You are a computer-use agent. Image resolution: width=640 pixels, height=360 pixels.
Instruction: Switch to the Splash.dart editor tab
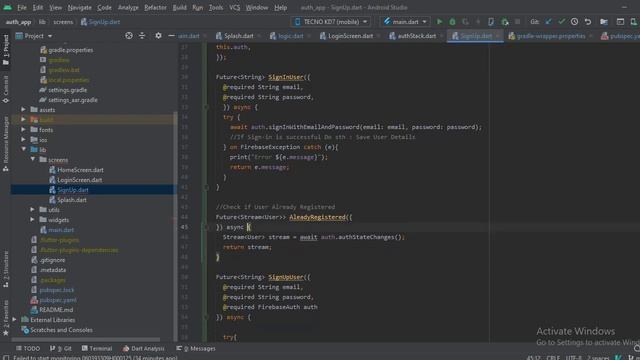238,36
